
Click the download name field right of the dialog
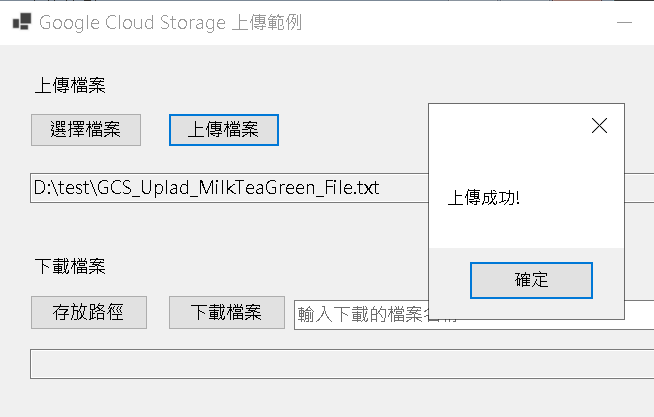(639, 315)
